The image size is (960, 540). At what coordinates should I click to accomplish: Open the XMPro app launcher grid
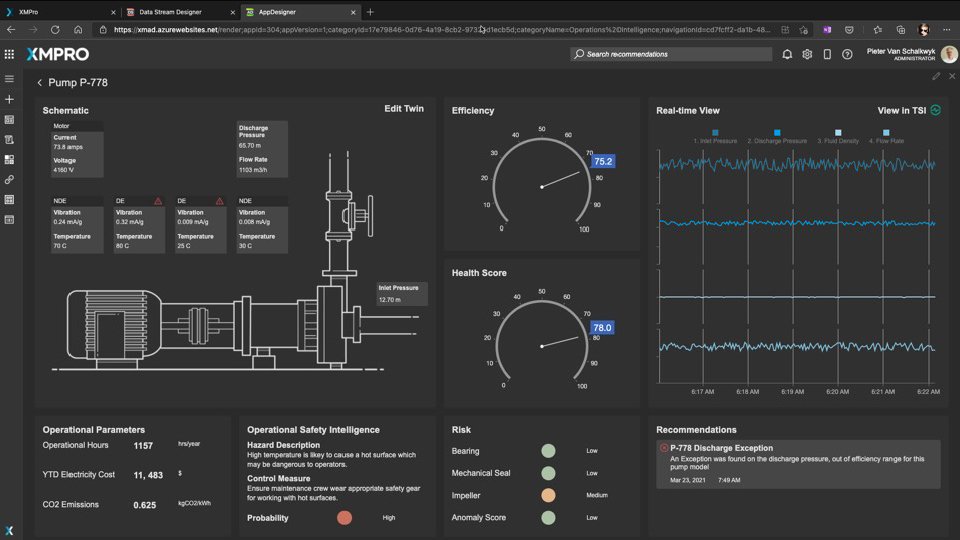pos(9,54)
